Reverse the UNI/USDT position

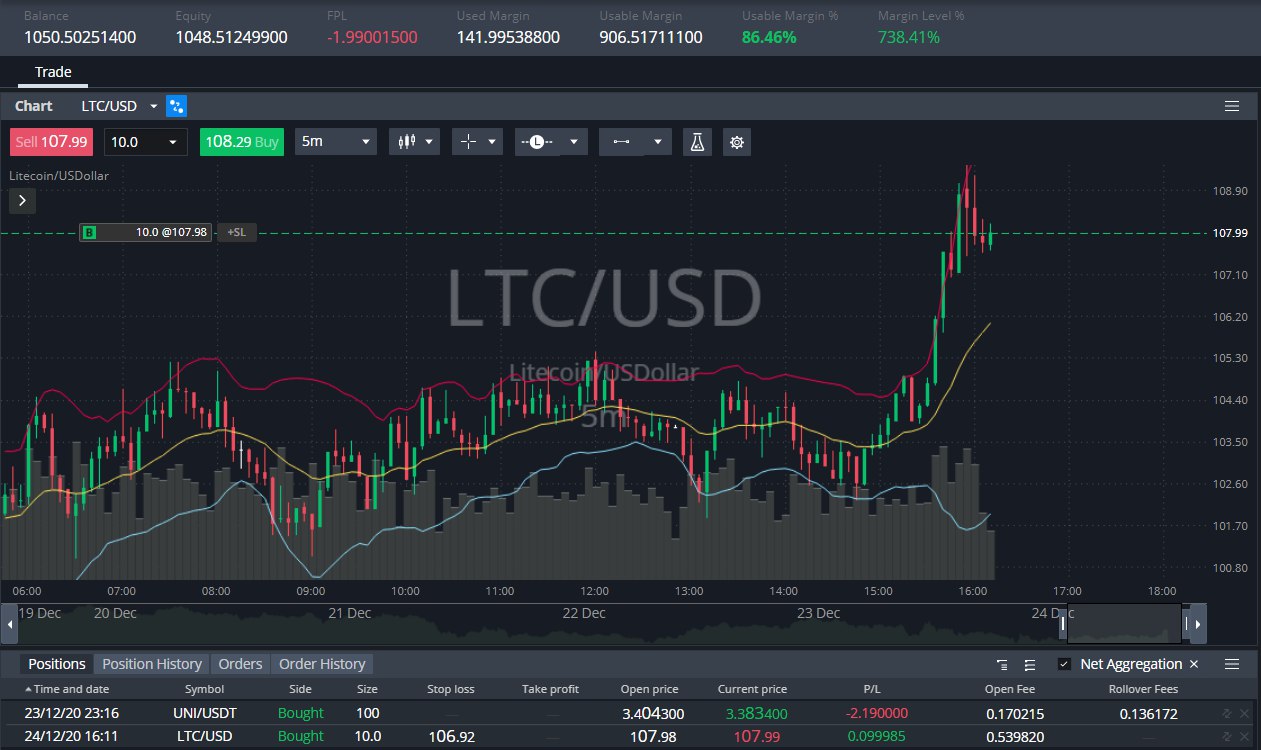point(1226,713)
